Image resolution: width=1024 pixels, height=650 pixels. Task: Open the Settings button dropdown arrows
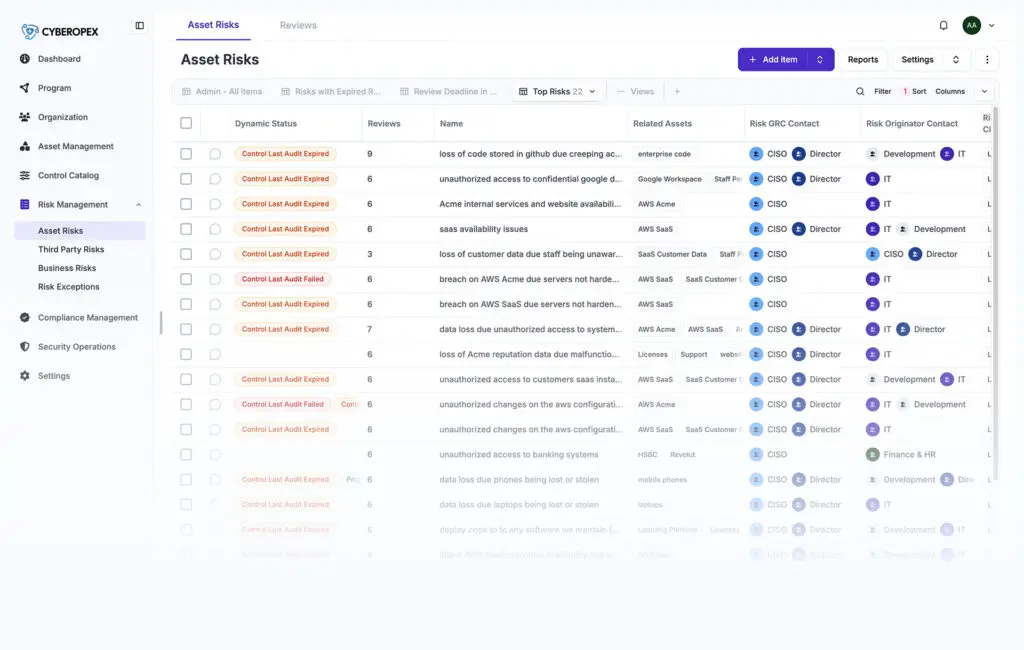click(955, 59)
